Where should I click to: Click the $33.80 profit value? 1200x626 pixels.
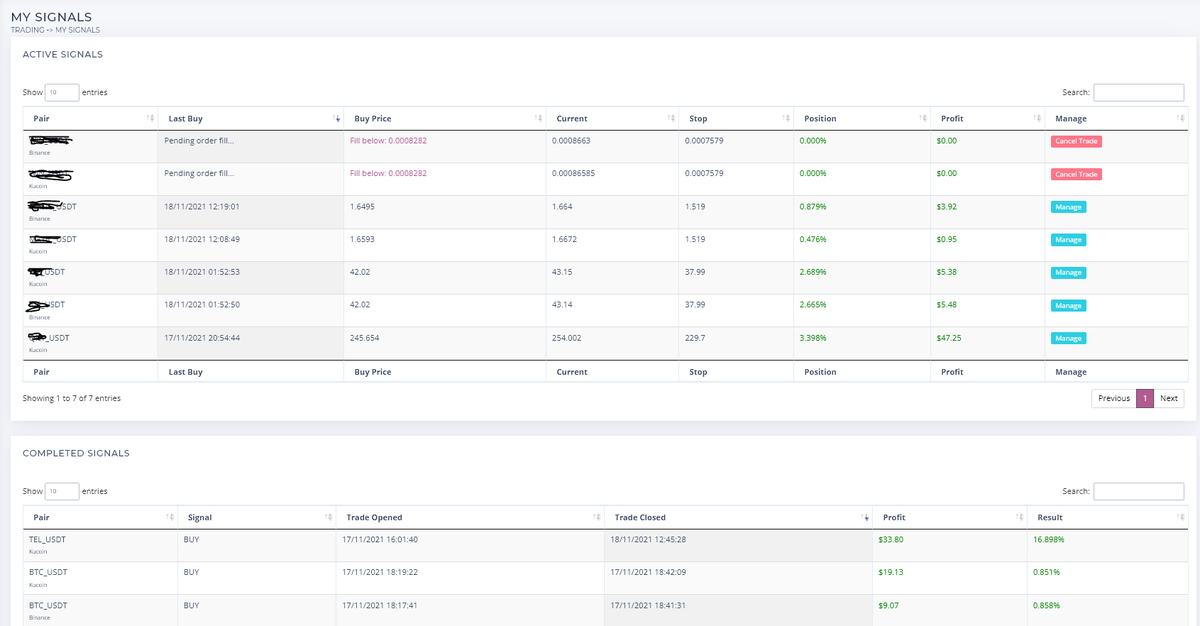point(891,539)
